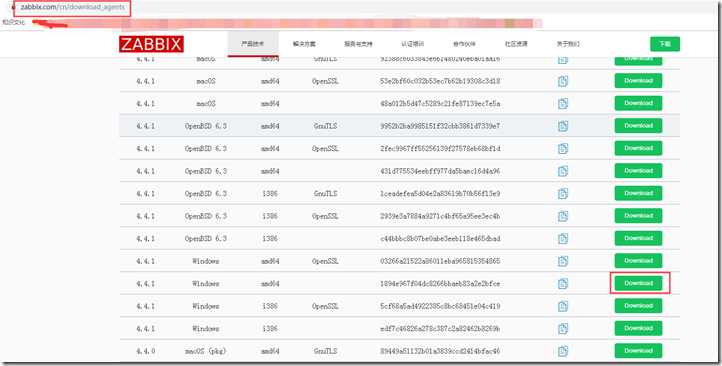Copy hash for Windows i386 no-encryption agent
The width and height of the screenshot is (722, 366).
click(563, 329)
